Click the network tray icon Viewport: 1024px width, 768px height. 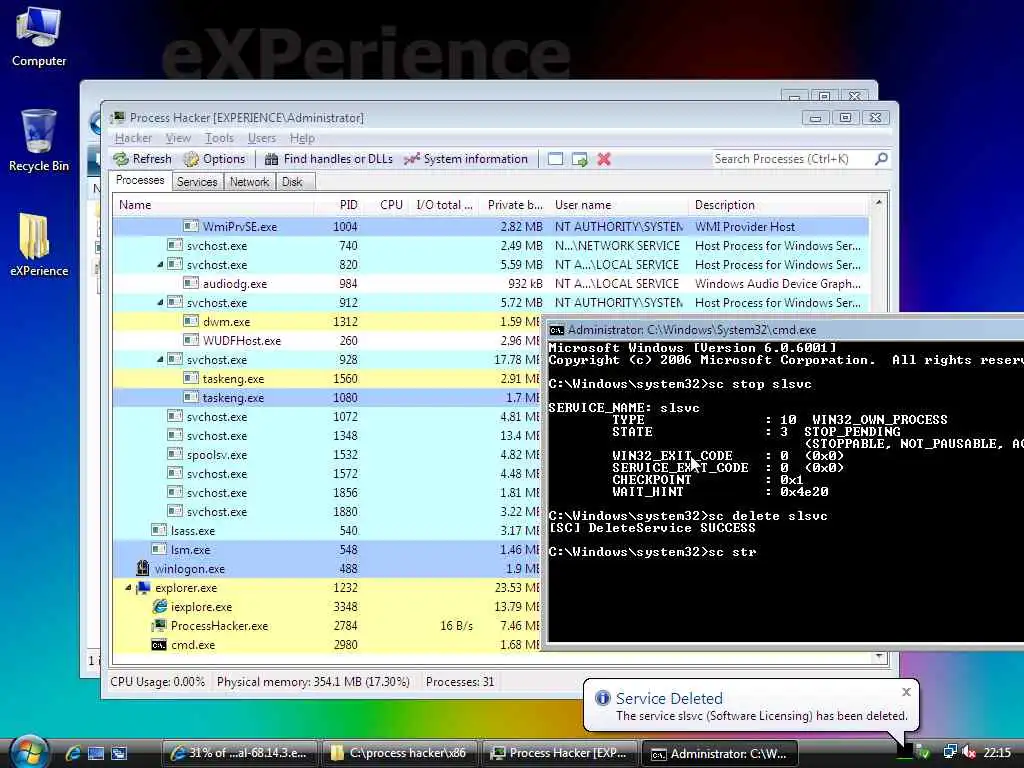pos(950,753)
